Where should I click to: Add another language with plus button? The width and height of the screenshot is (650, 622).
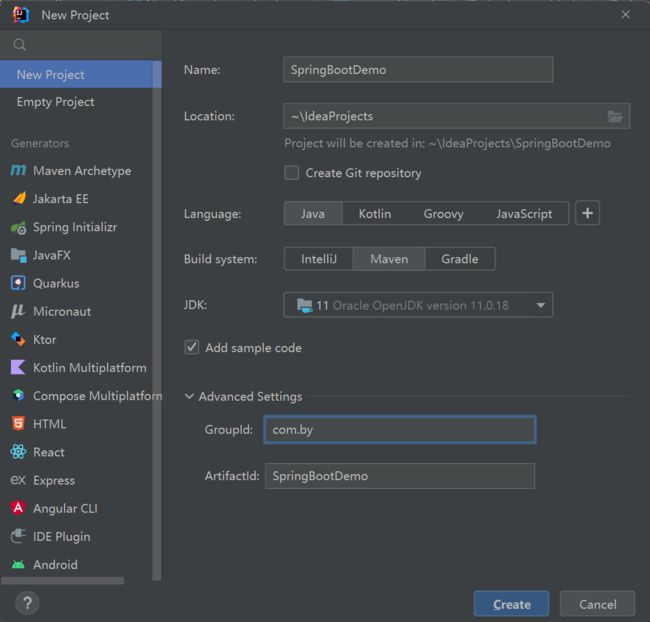point(587,213)
